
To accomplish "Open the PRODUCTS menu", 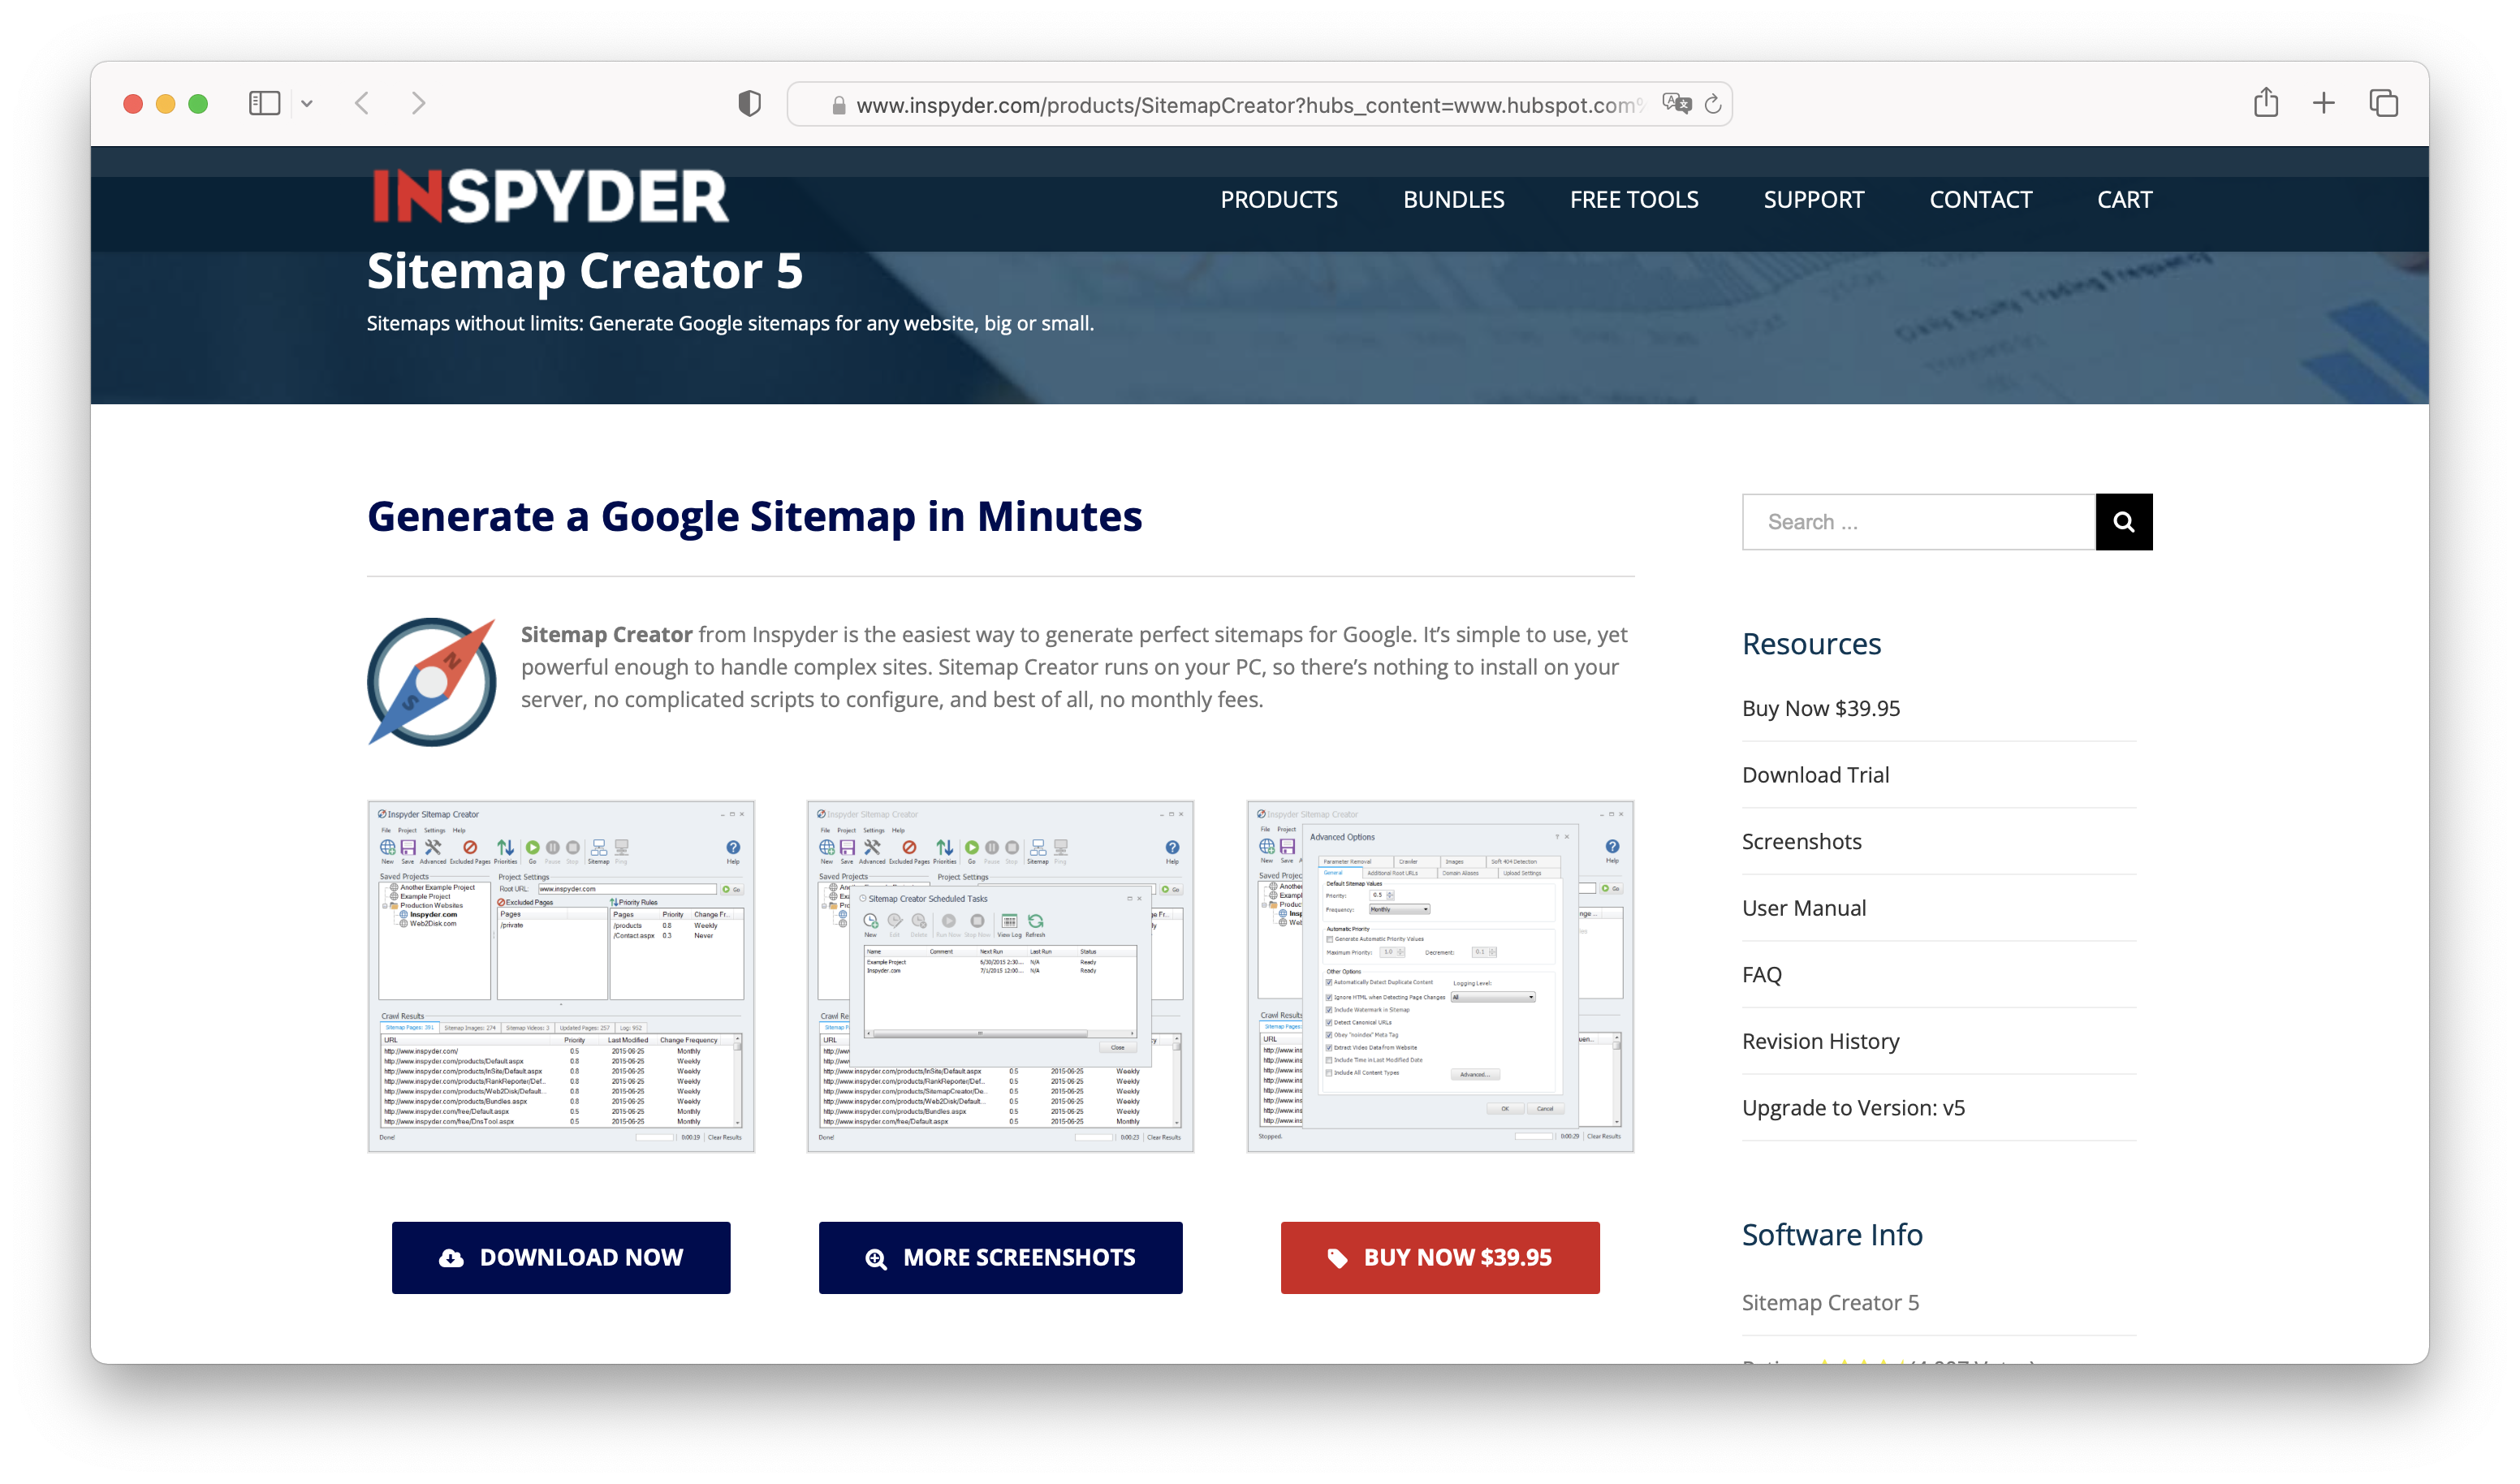I will [1278, 200].
